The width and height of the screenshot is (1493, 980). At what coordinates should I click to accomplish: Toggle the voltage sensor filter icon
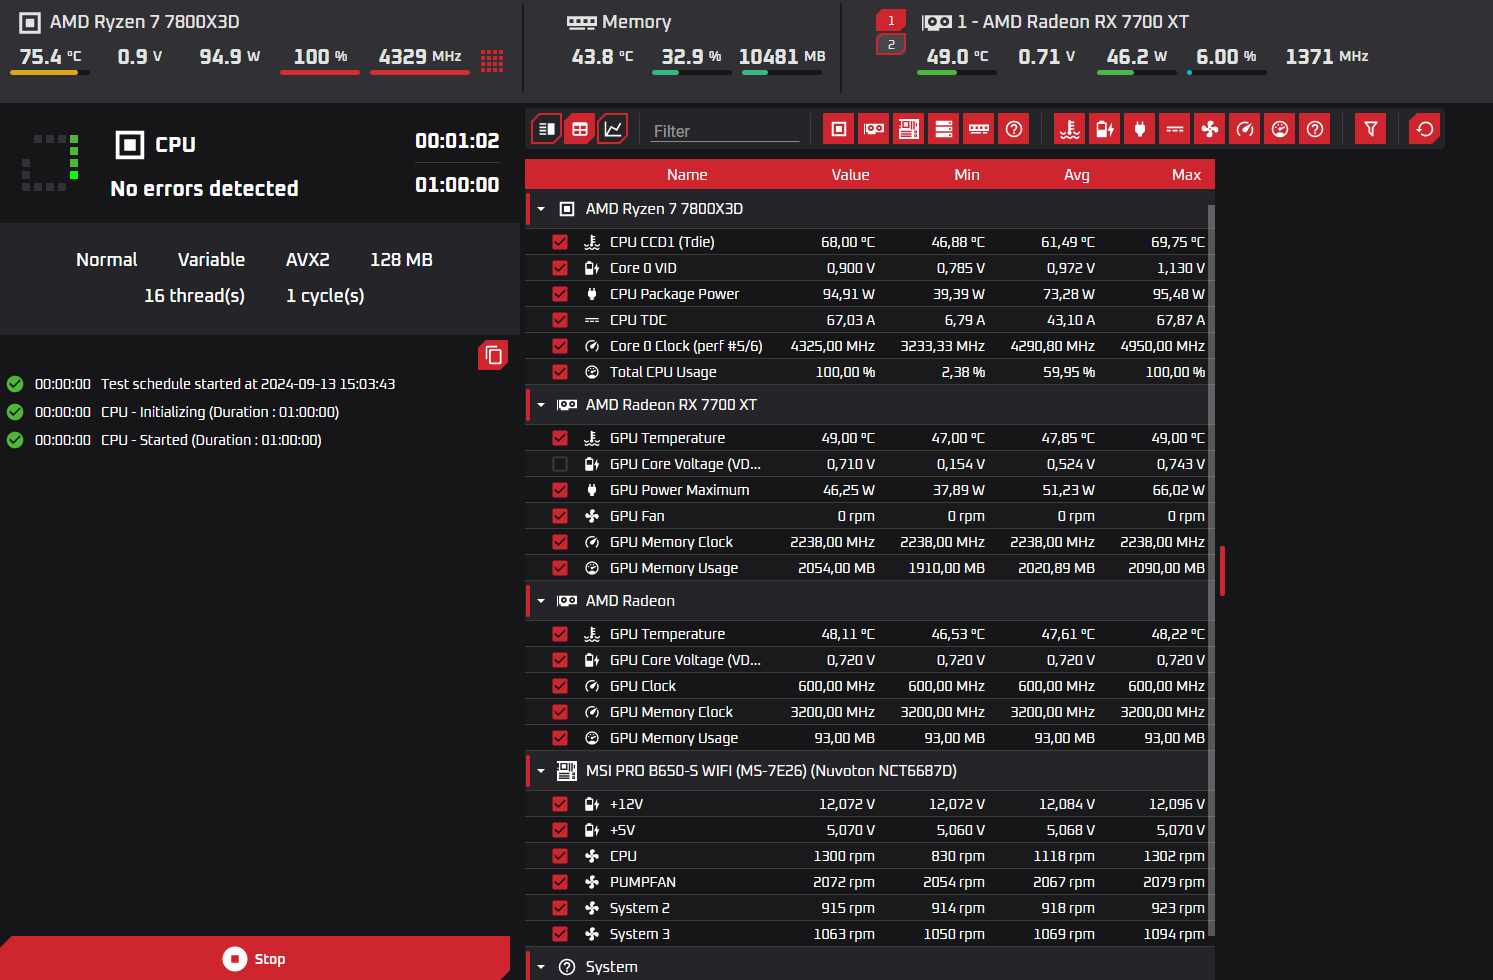1105,129
